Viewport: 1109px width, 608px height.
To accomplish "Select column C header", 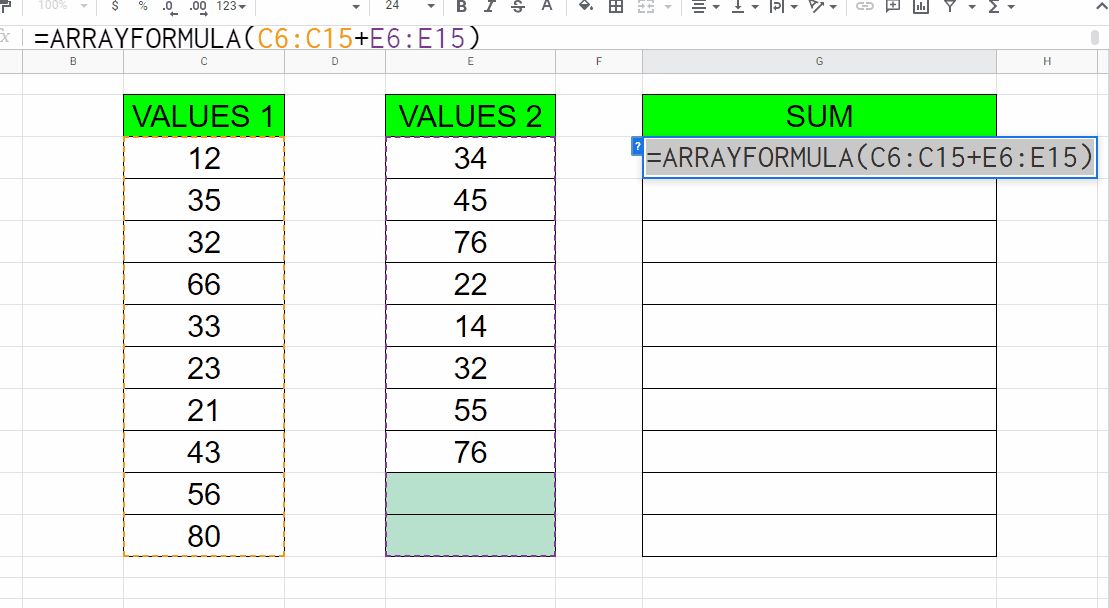I will pyautogui.click(x=204, y=62).
